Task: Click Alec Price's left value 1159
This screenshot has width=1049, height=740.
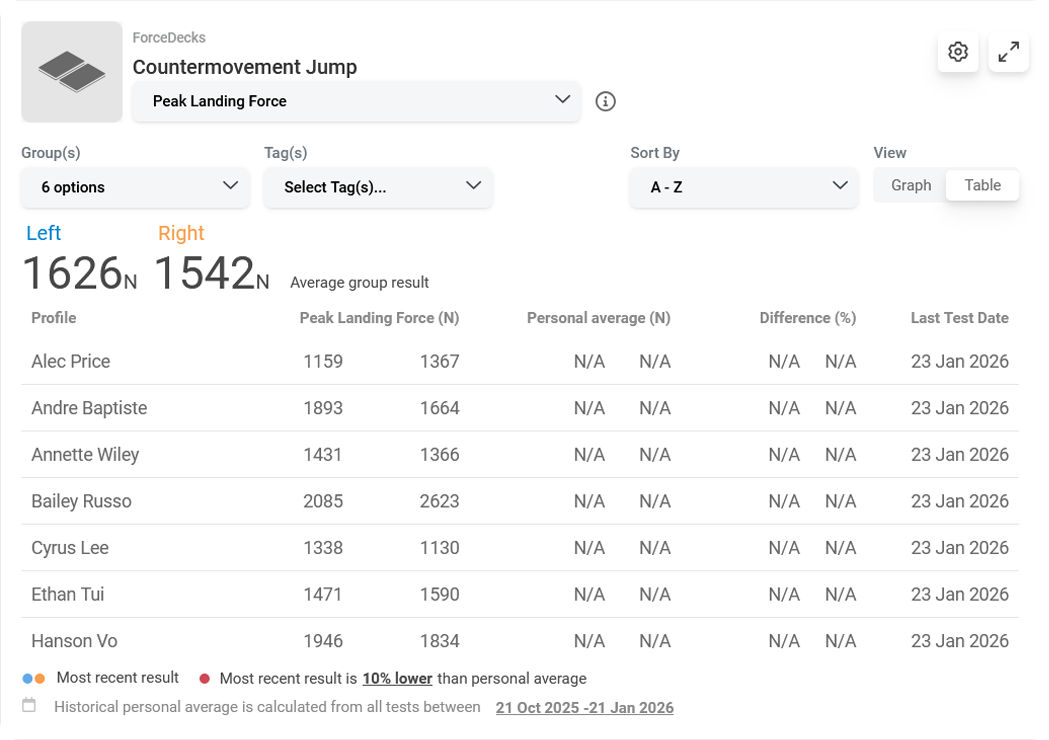Action: click(x=323, y=361)
